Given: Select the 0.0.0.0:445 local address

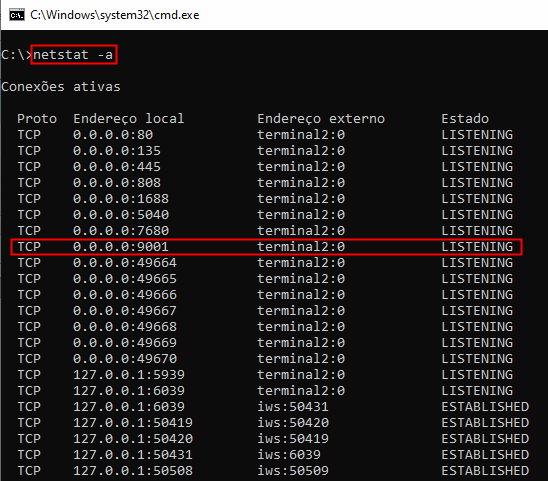Looking at the screenshot, I should 117,167.
